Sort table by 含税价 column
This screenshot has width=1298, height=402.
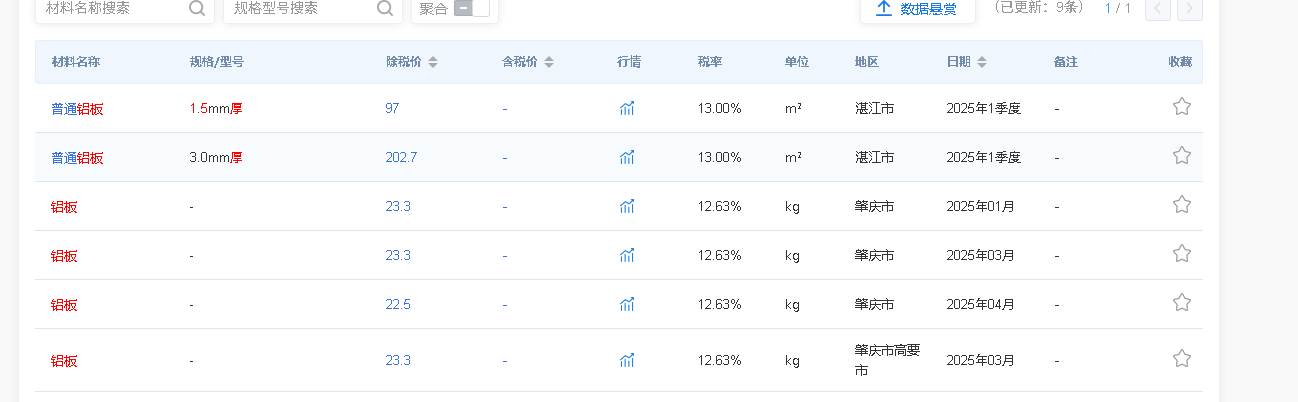(x=549, y=62)
